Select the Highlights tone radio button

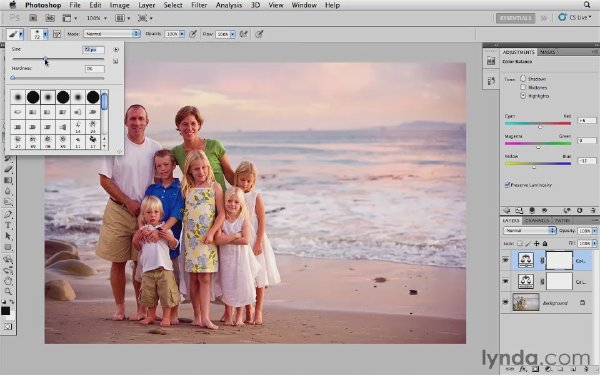coord(523,96)
